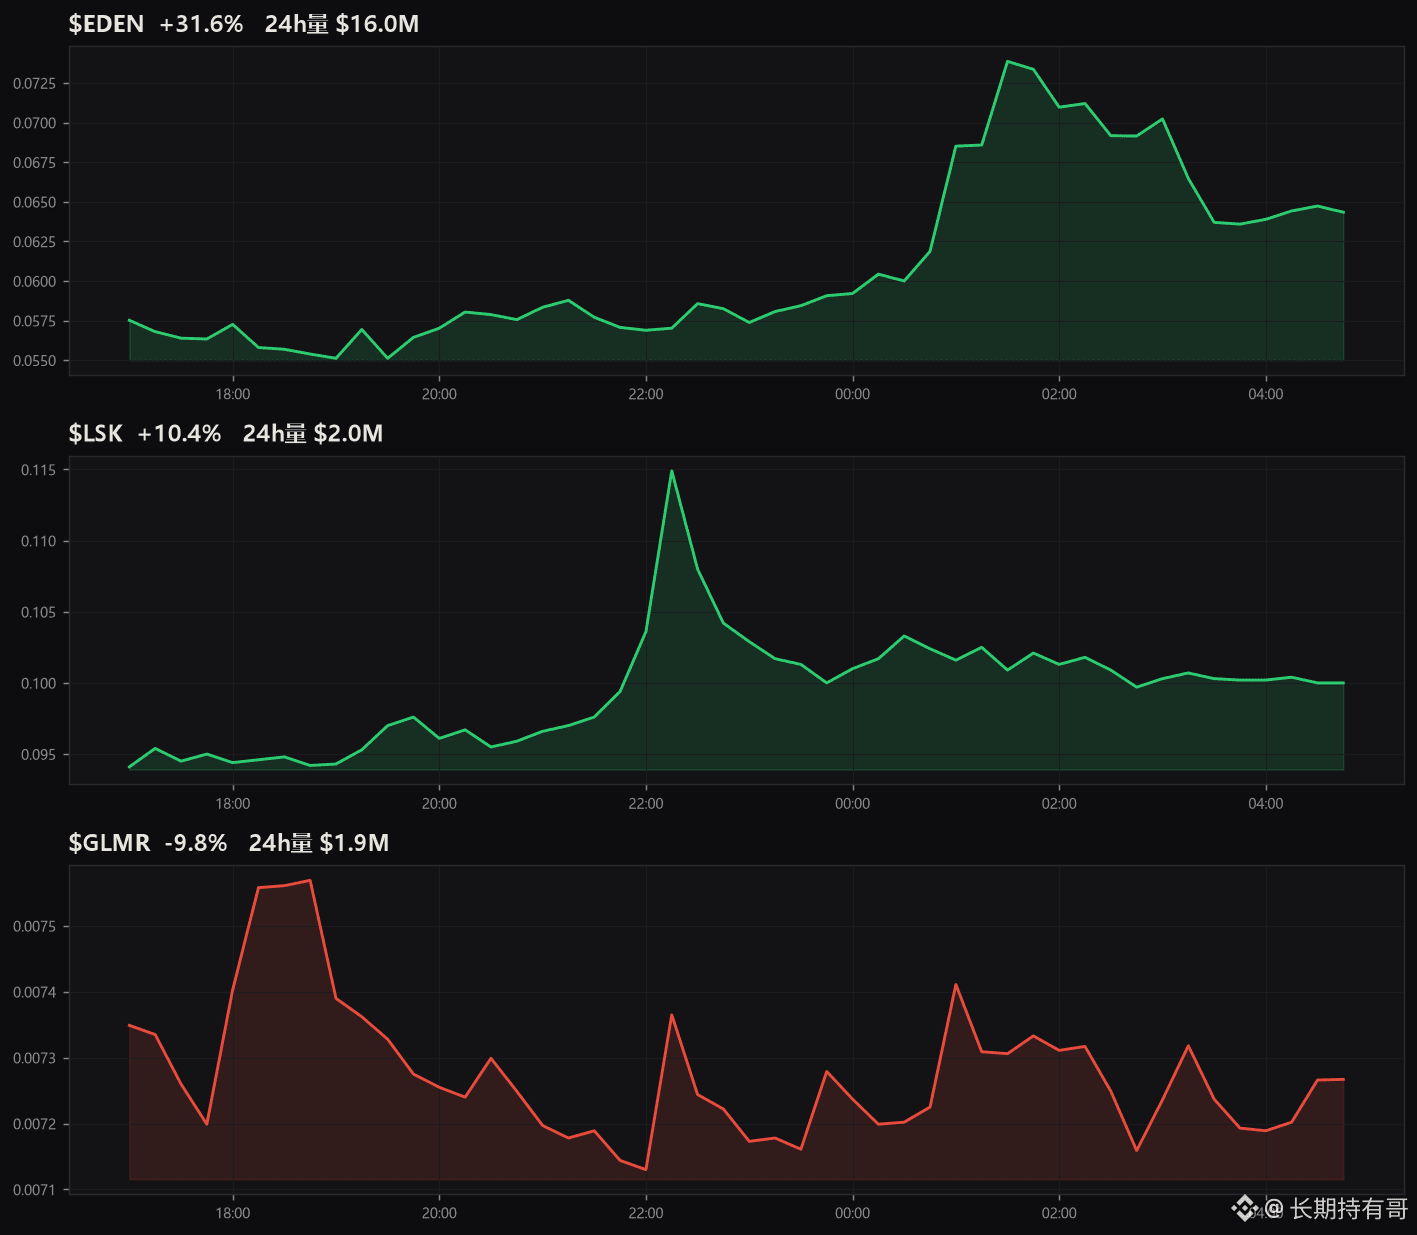Click the 24h量 $2.0M volume text
1417x1235 pixels.
pyautogui.click(x=313, y=433)
